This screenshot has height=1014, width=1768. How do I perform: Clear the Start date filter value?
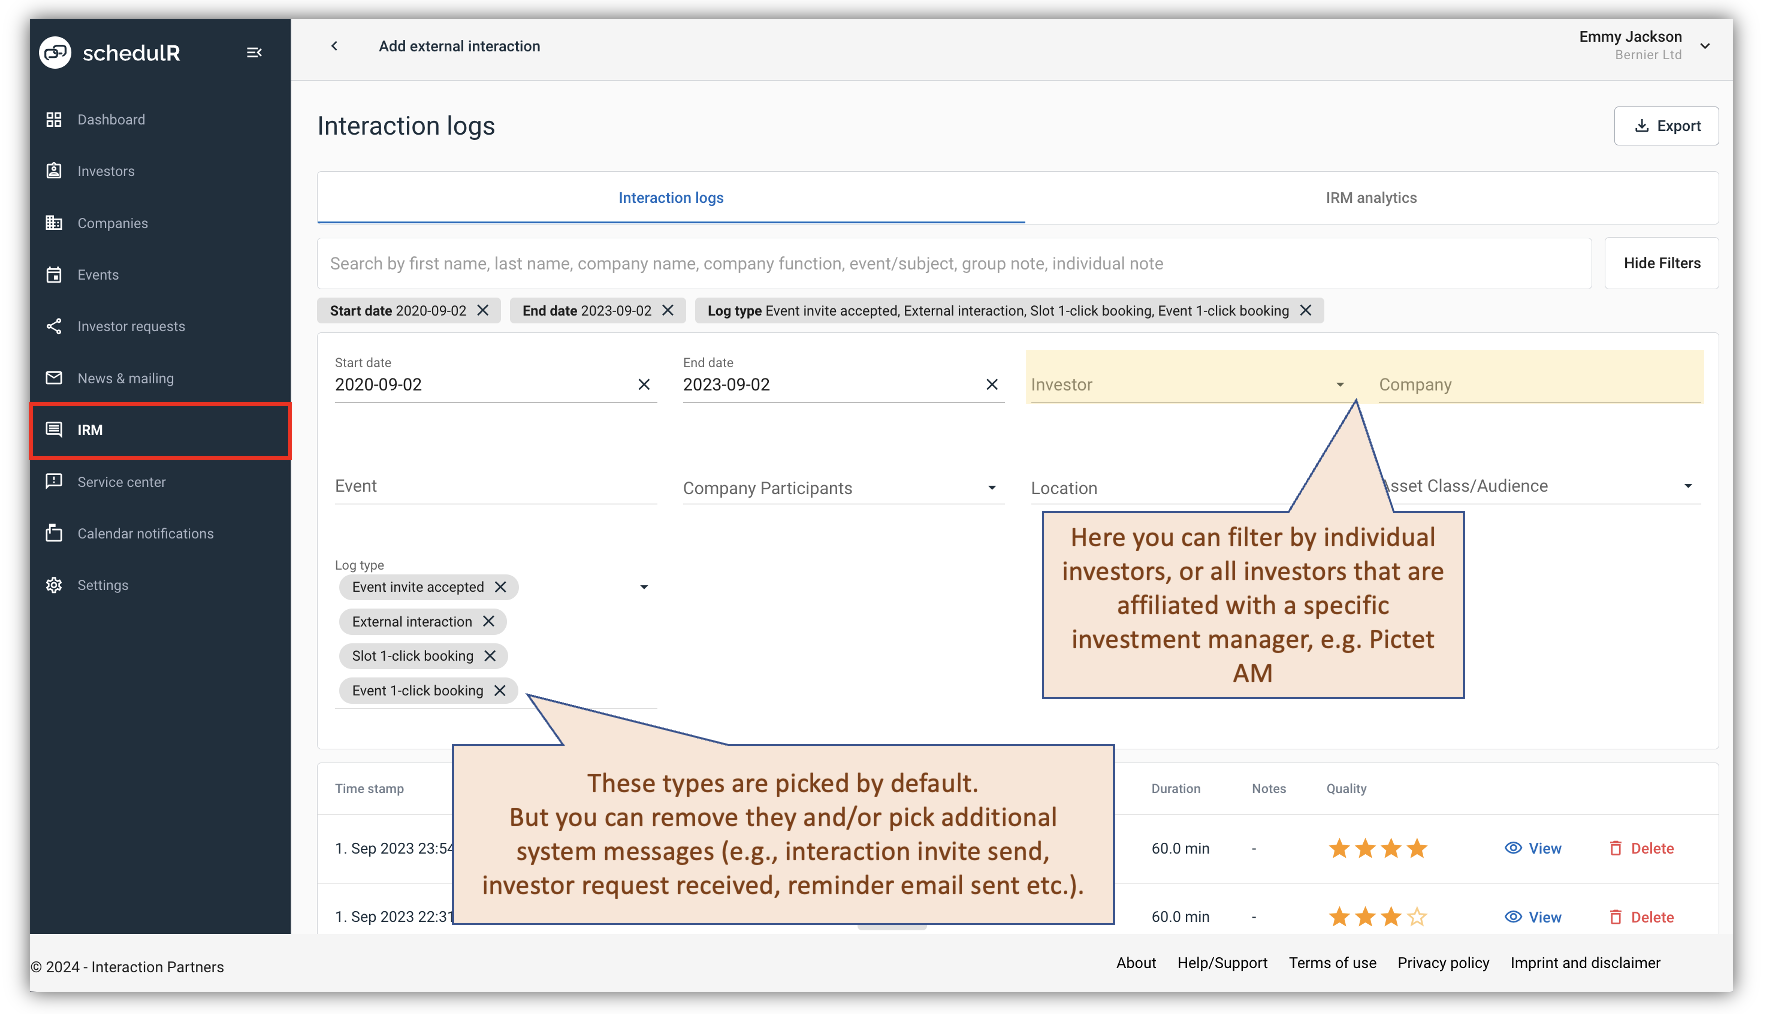point(643,384)
